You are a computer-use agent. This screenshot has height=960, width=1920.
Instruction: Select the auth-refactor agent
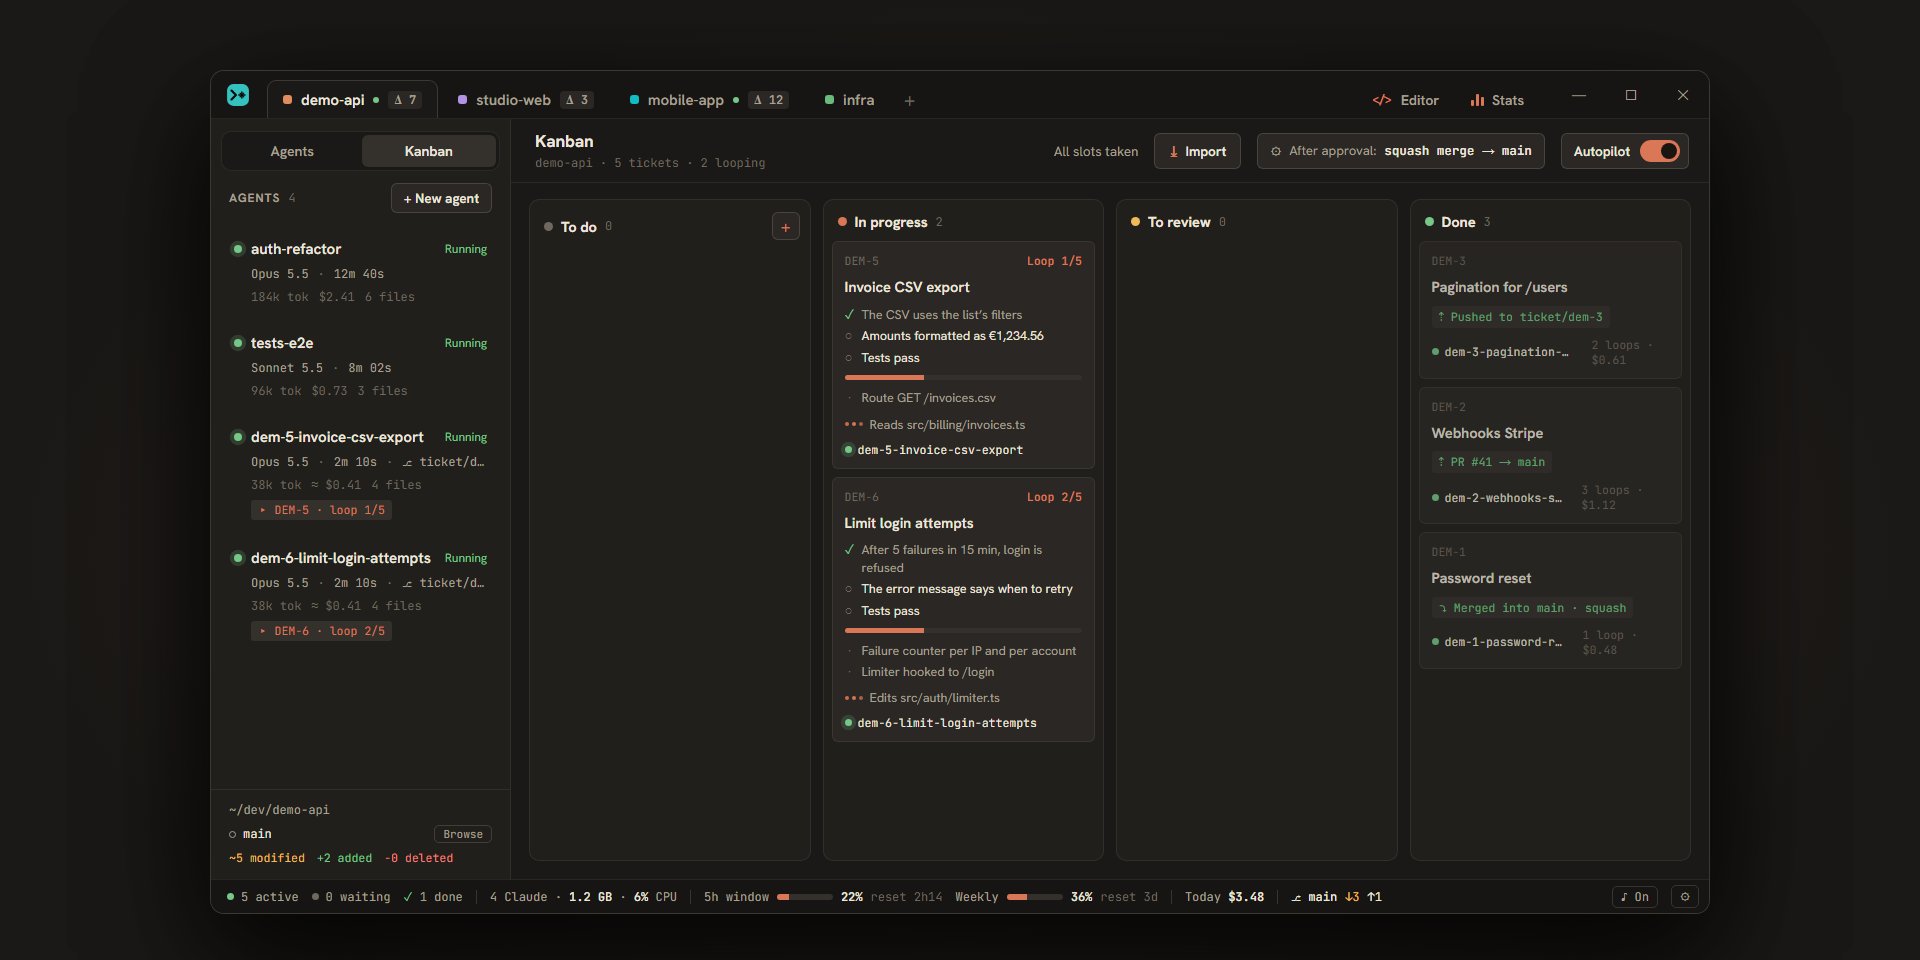coord(360,272)
